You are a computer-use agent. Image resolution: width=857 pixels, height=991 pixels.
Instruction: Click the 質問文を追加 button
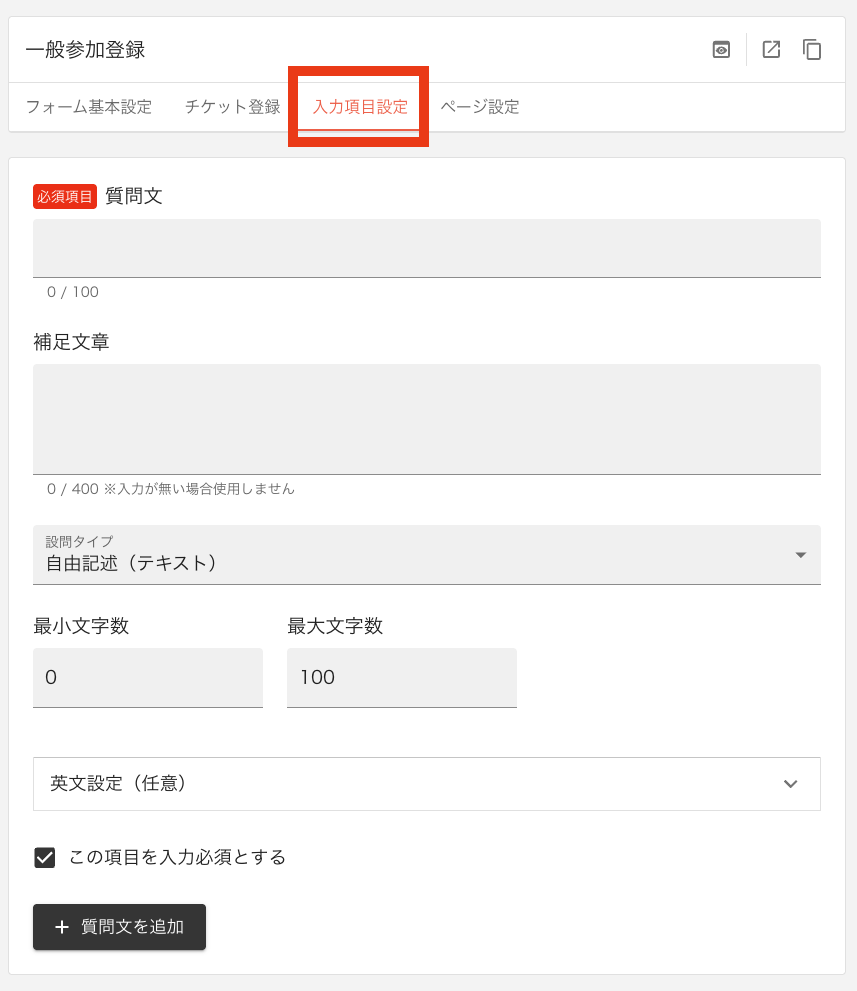119,927
